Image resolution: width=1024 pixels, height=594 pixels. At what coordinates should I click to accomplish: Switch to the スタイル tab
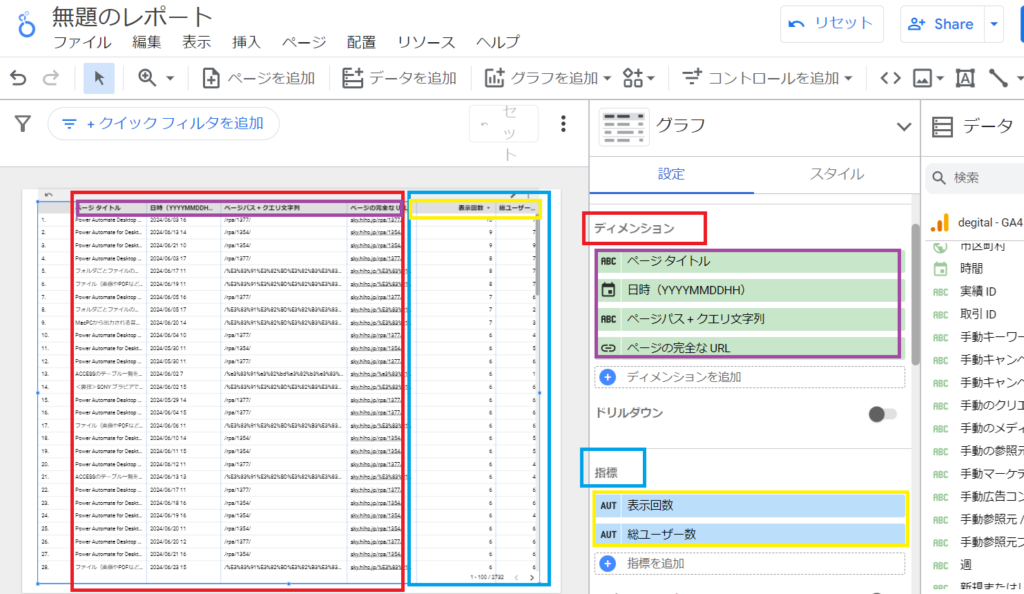coord(836,174)
